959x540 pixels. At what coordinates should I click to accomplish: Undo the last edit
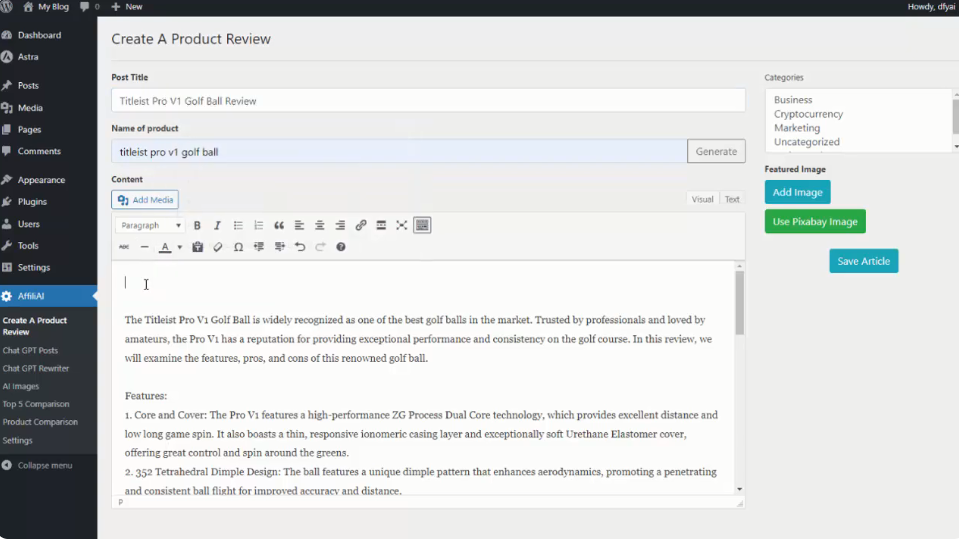pyautogui.click(x=300, y=247)
